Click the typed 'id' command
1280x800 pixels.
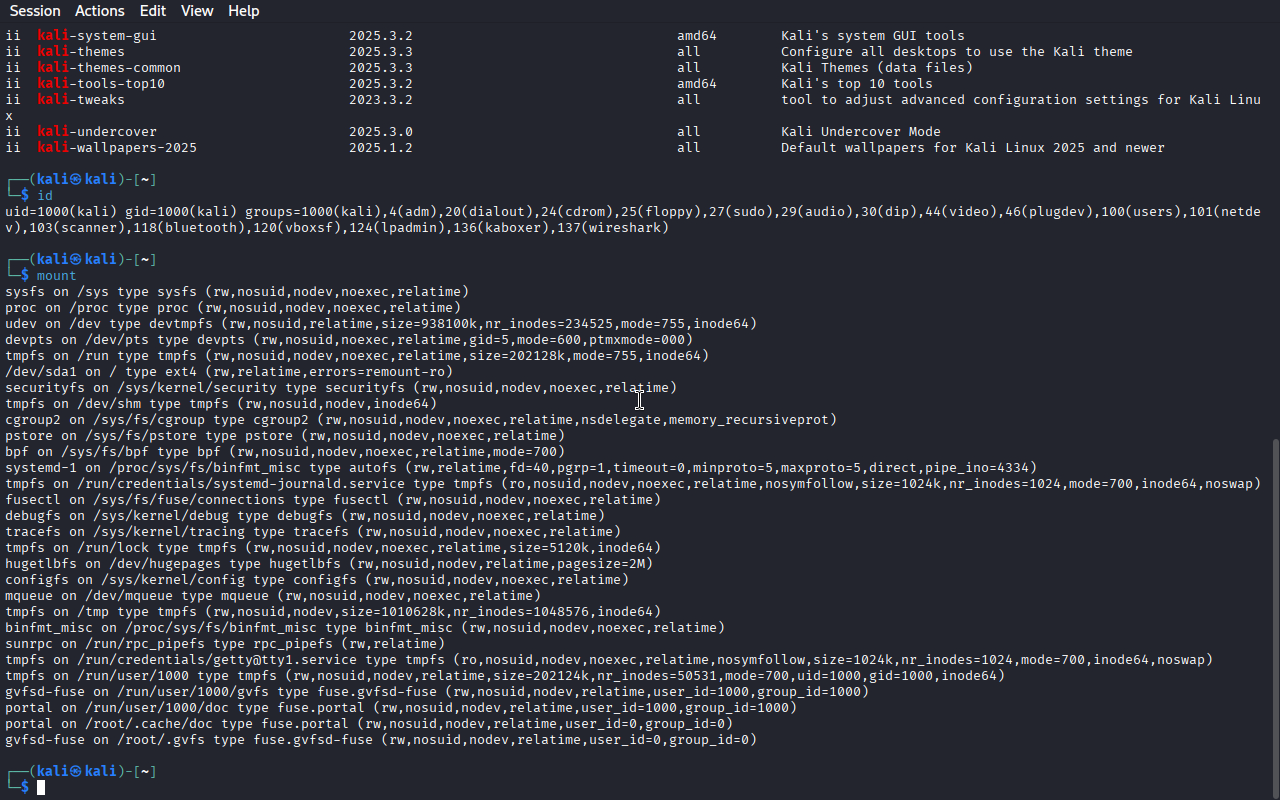[x=45, y=196]
